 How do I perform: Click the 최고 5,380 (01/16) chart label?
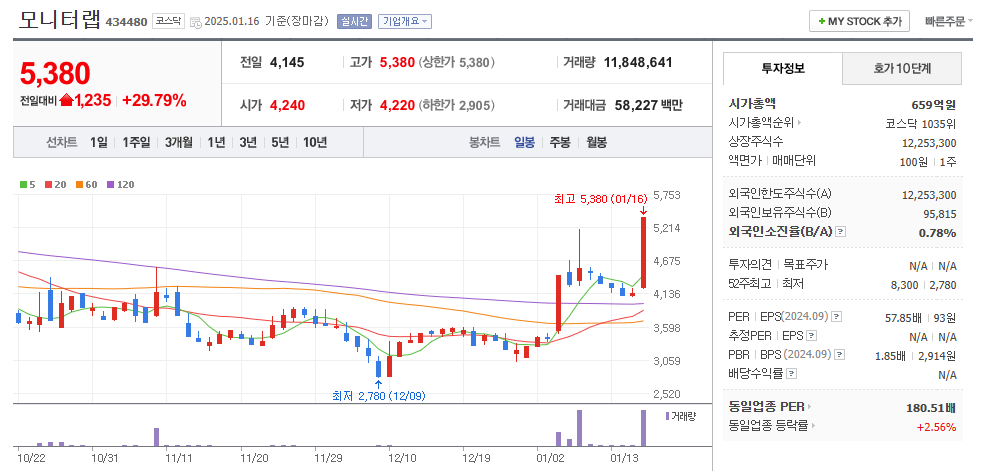tap(601, 199)
